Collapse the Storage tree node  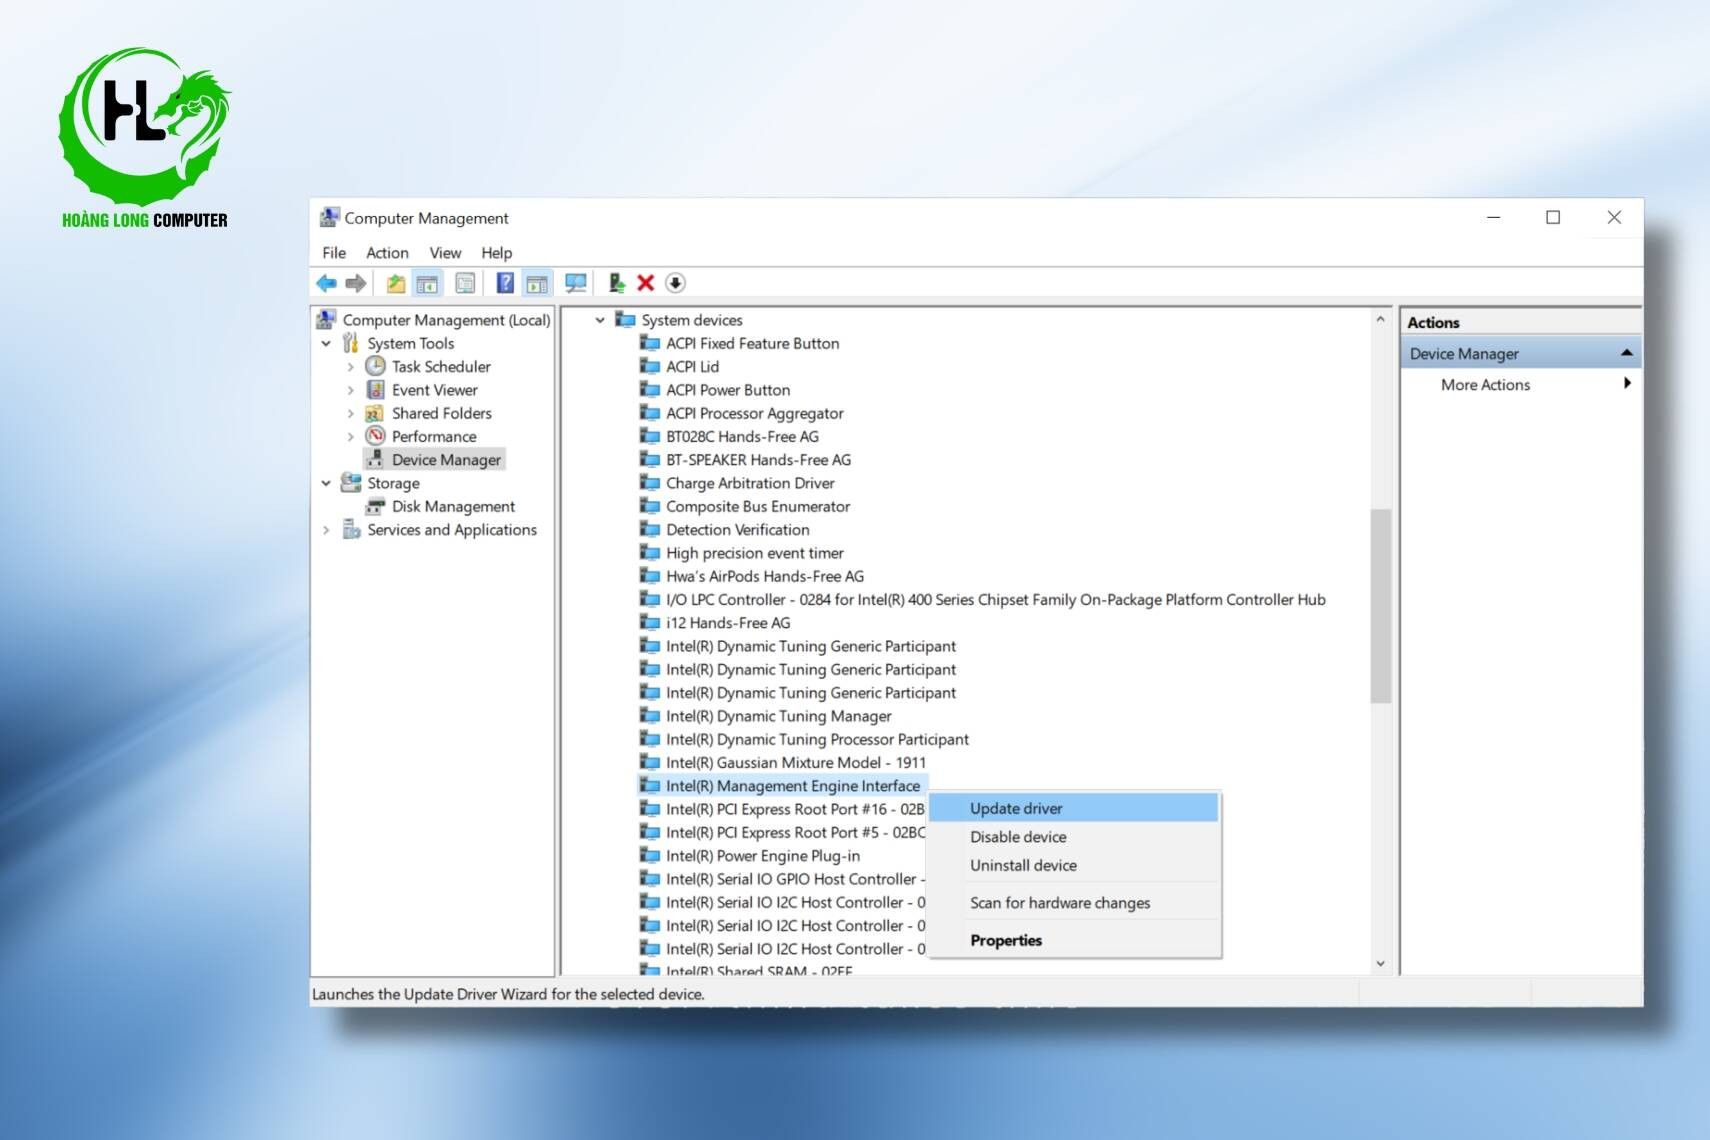point(326,483)
